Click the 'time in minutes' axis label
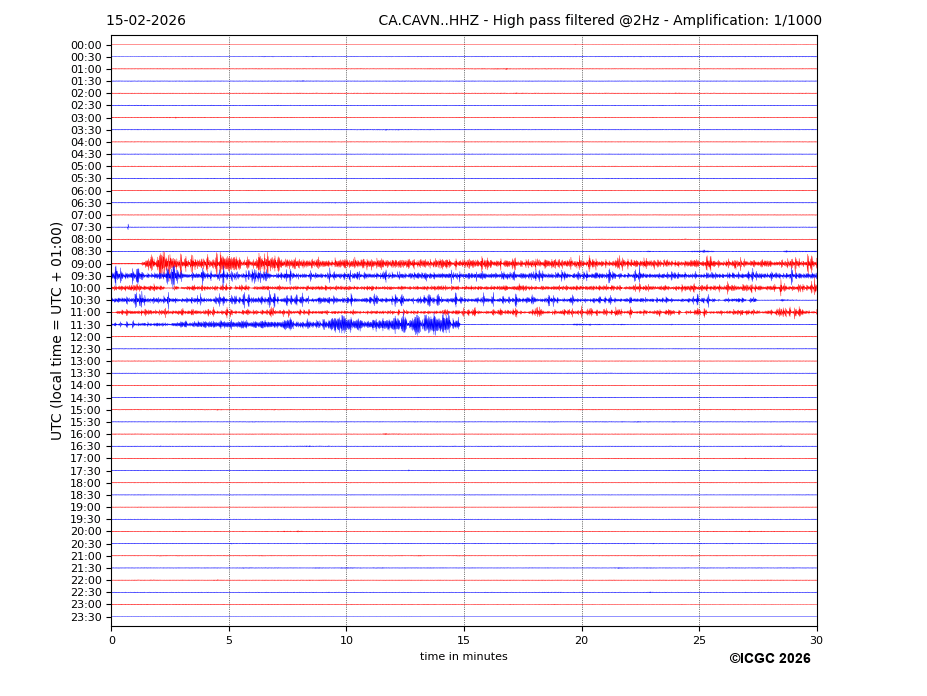 (x=463, y=657)
